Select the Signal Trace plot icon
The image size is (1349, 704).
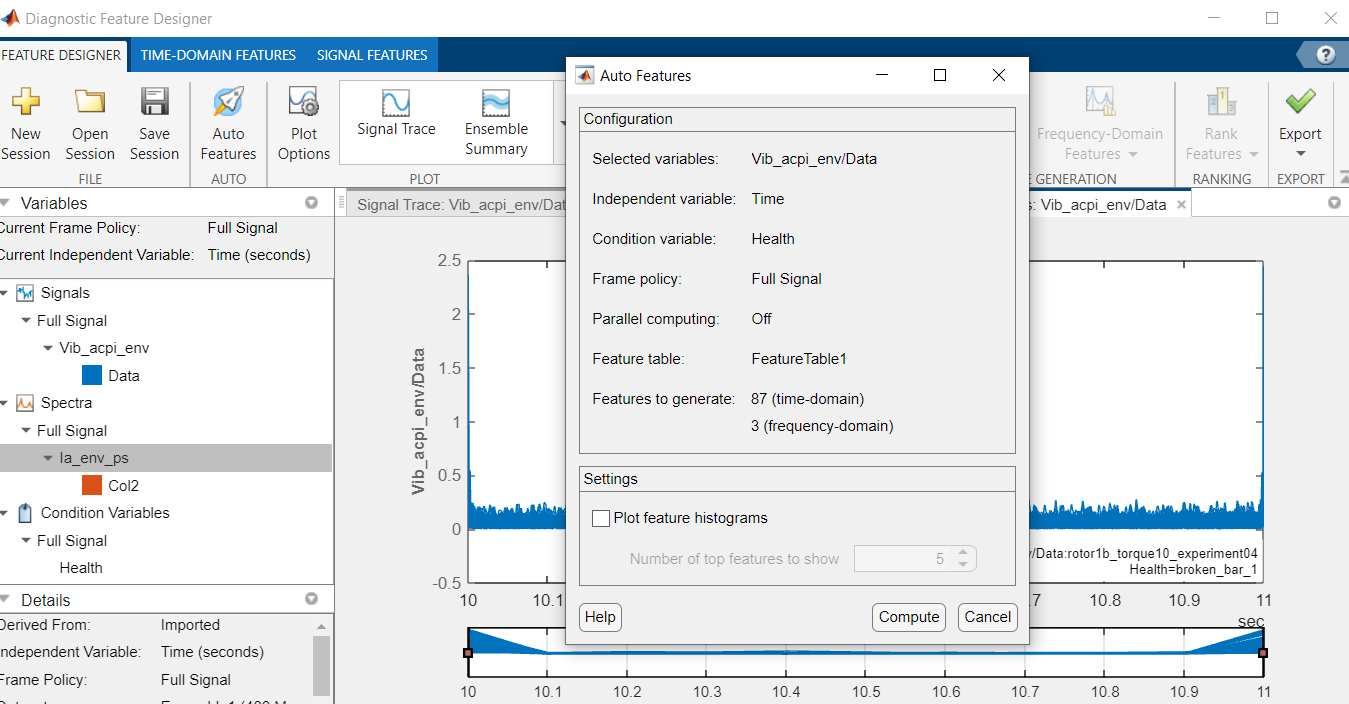point(396,103)
